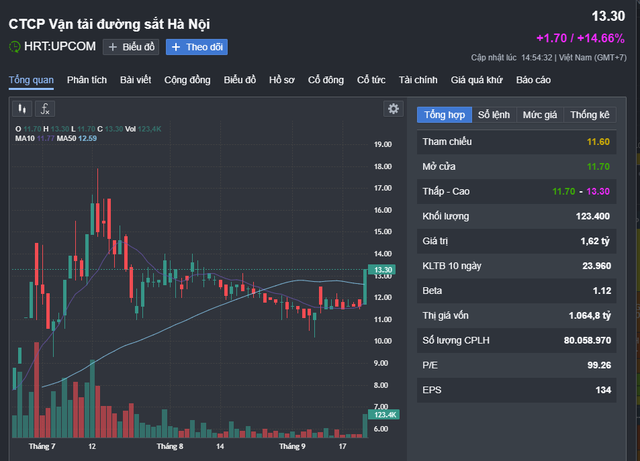Image resolution: width=640 pixels, height=461 pixels.
Task: Open the candlestick chart type selector
Action: [x=21, y=108]
